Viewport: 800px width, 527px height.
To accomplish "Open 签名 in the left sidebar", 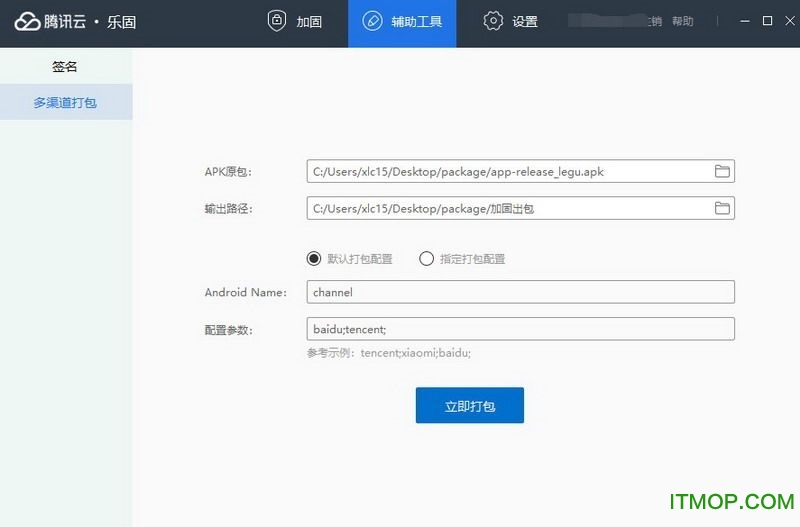I will point(65,67).
